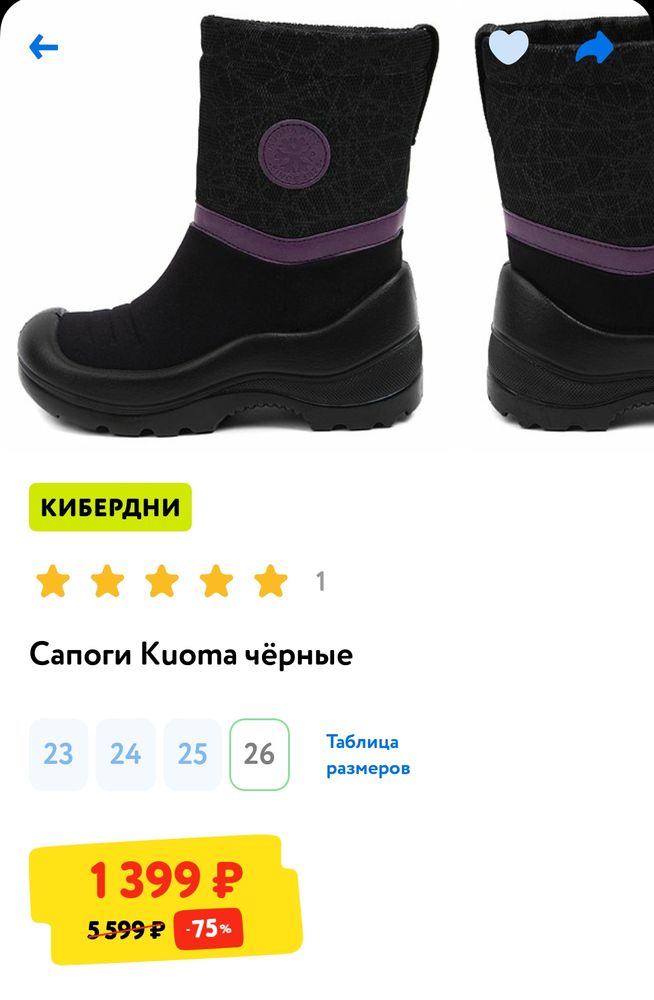Select size 24
This screenshot has width=654, height=1000.
click(125, 754)
